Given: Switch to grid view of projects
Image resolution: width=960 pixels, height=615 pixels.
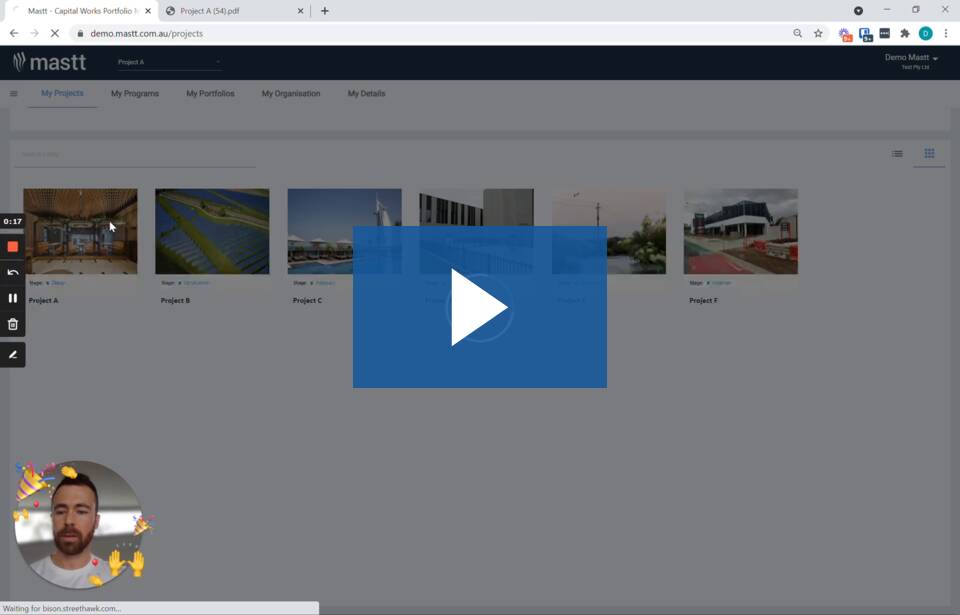Looking at the screenshot, I should [x=929, y=153].
